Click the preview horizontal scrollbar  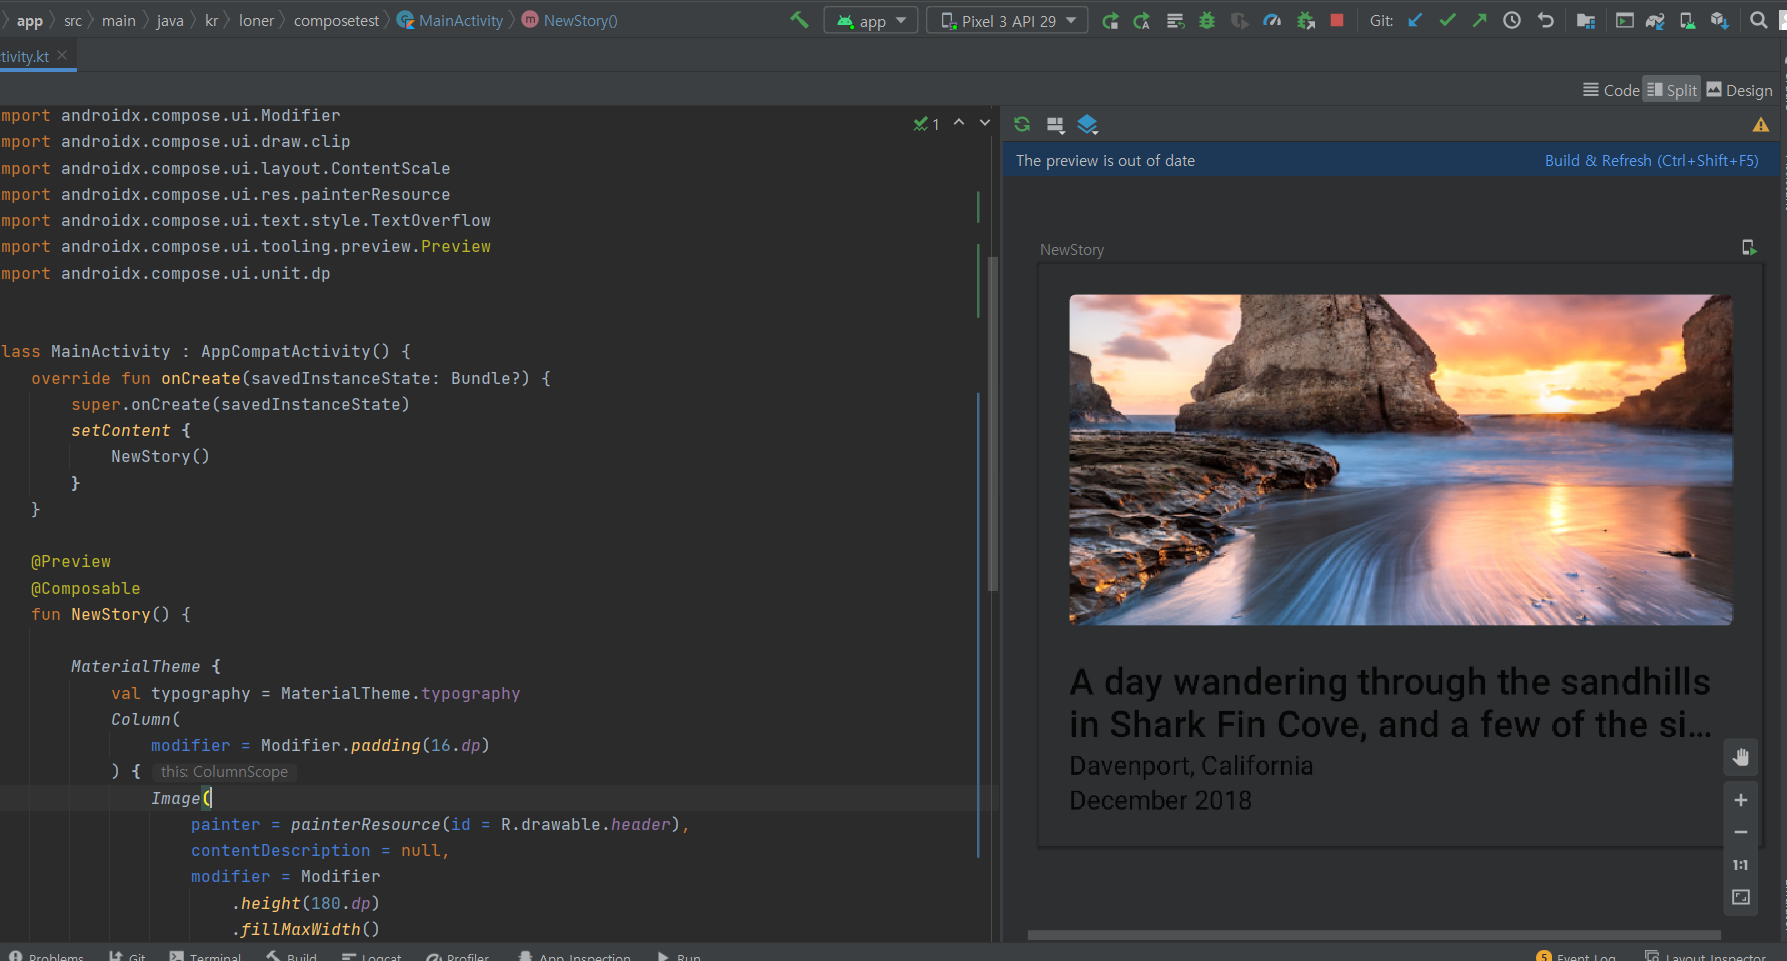1374,935
